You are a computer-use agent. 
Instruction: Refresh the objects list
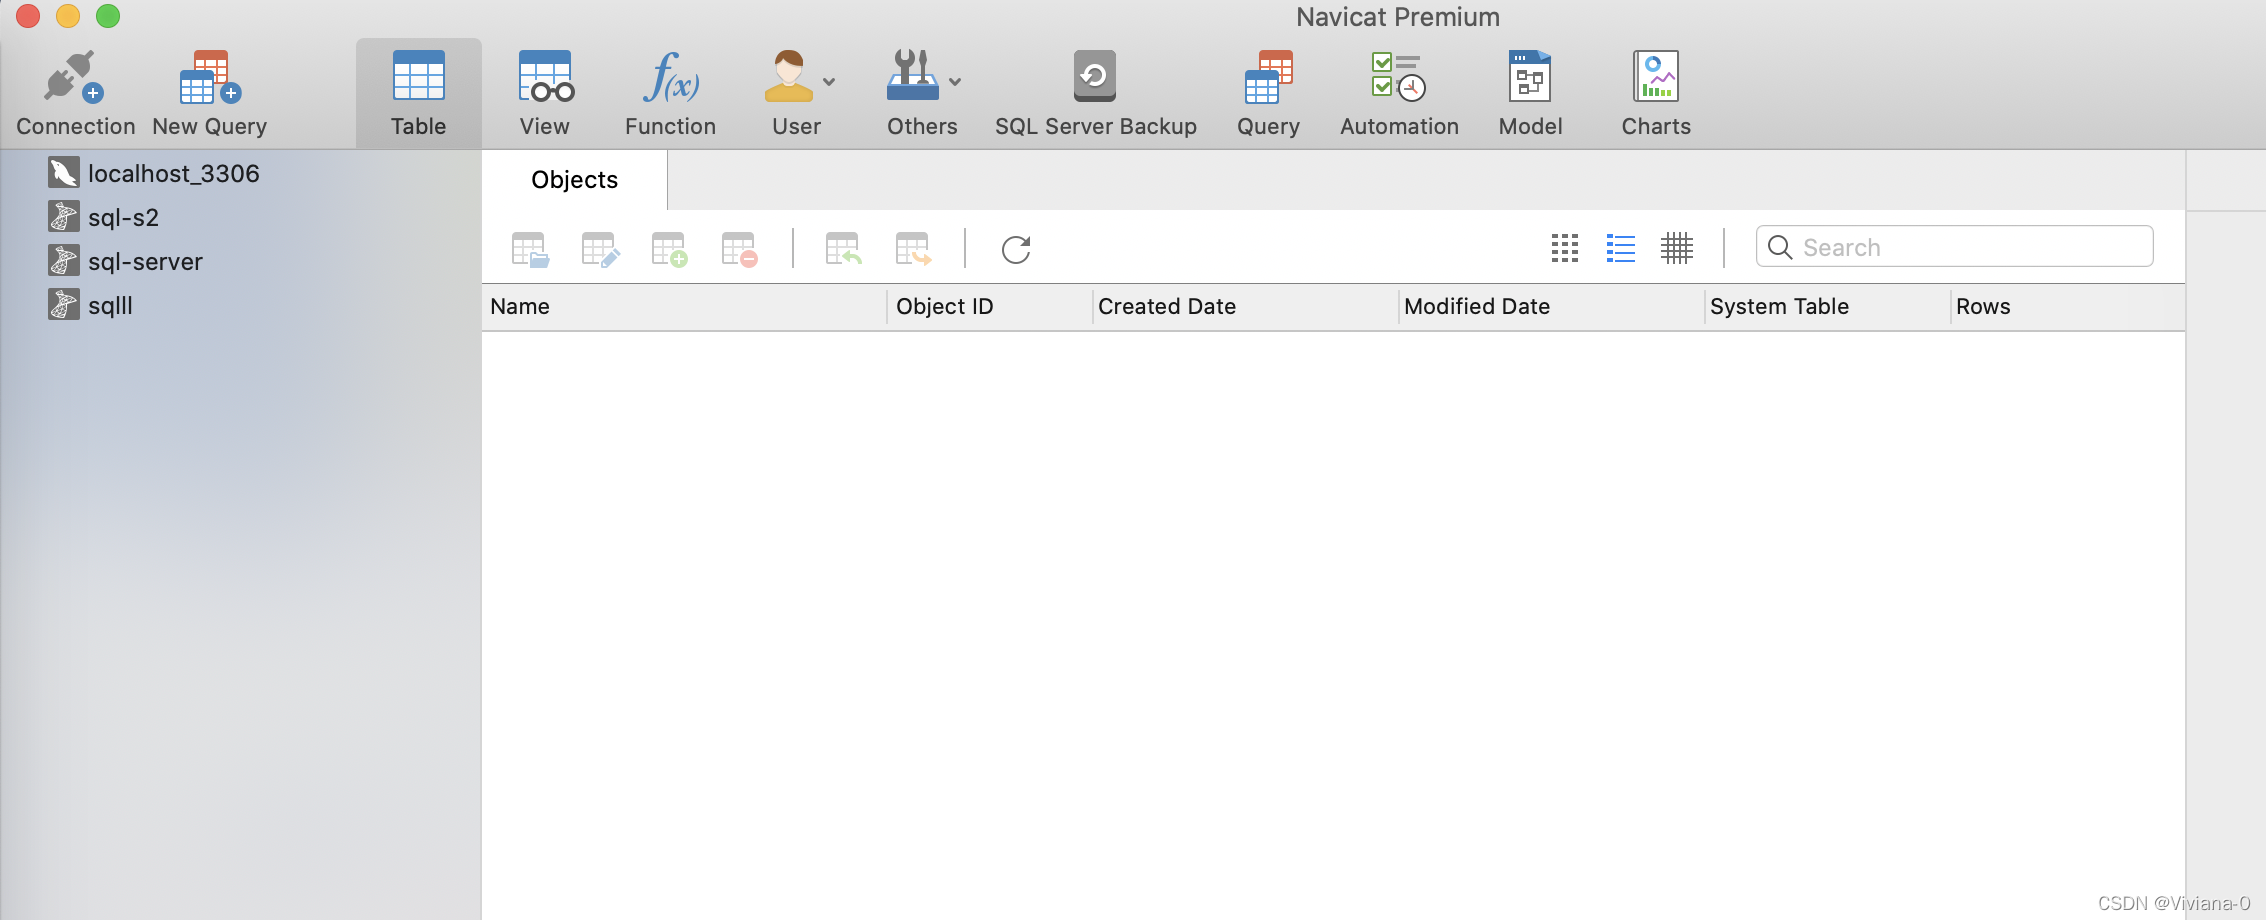[1016, 249]
